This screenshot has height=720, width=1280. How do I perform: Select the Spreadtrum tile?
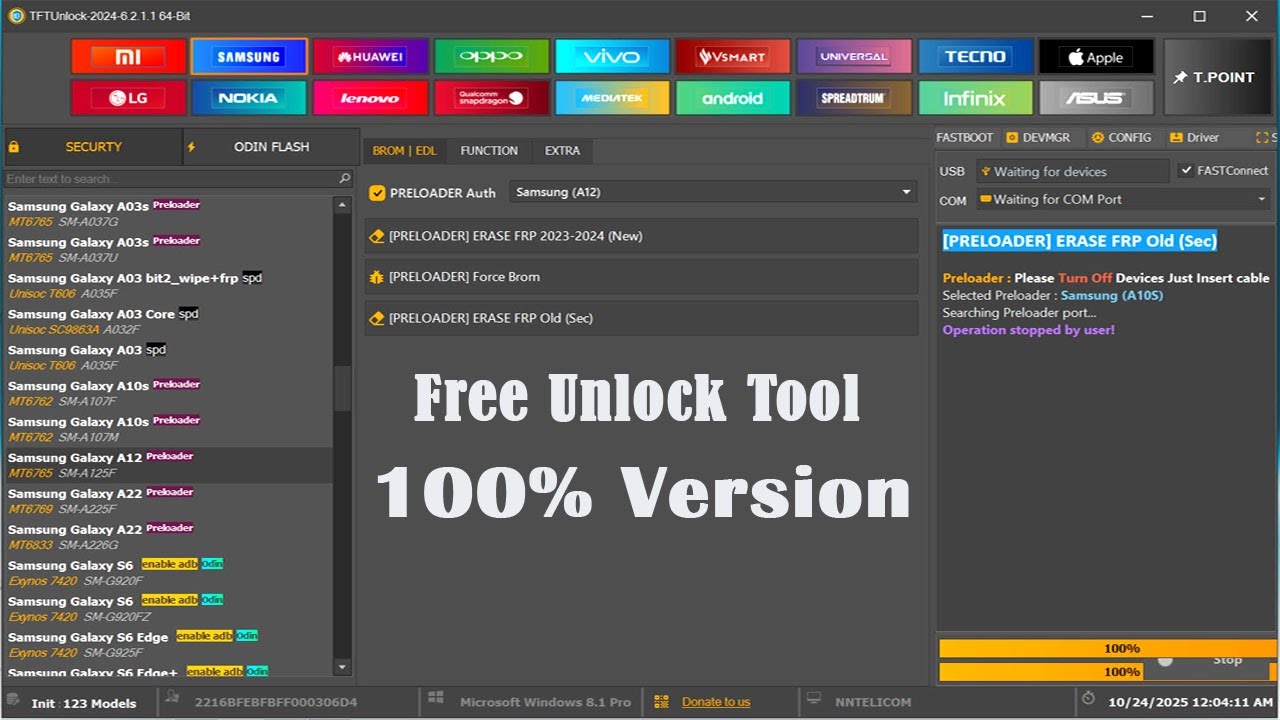coord(854,98)
